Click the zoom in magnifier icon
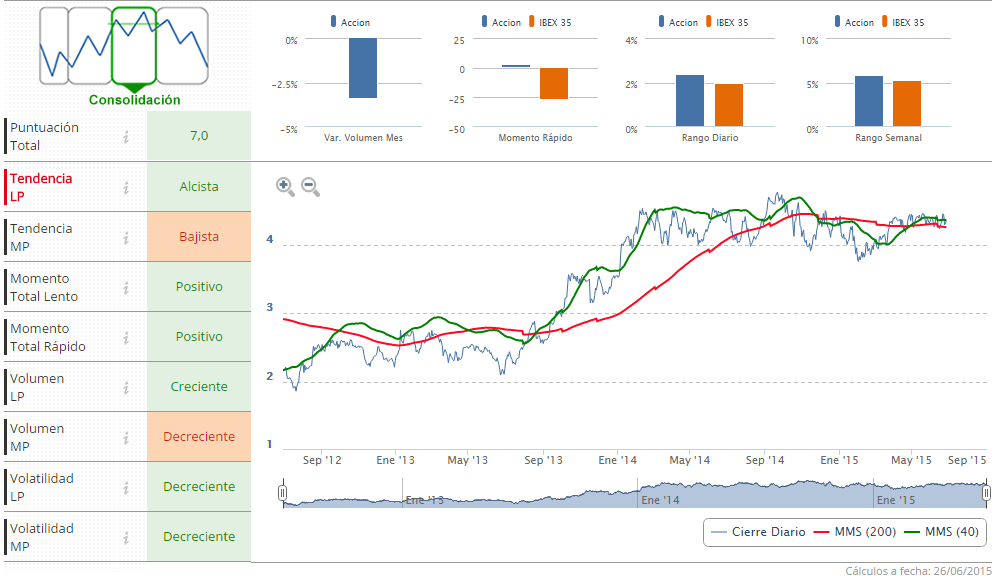Screen dimensions: 1003x587 click(284, 185)
